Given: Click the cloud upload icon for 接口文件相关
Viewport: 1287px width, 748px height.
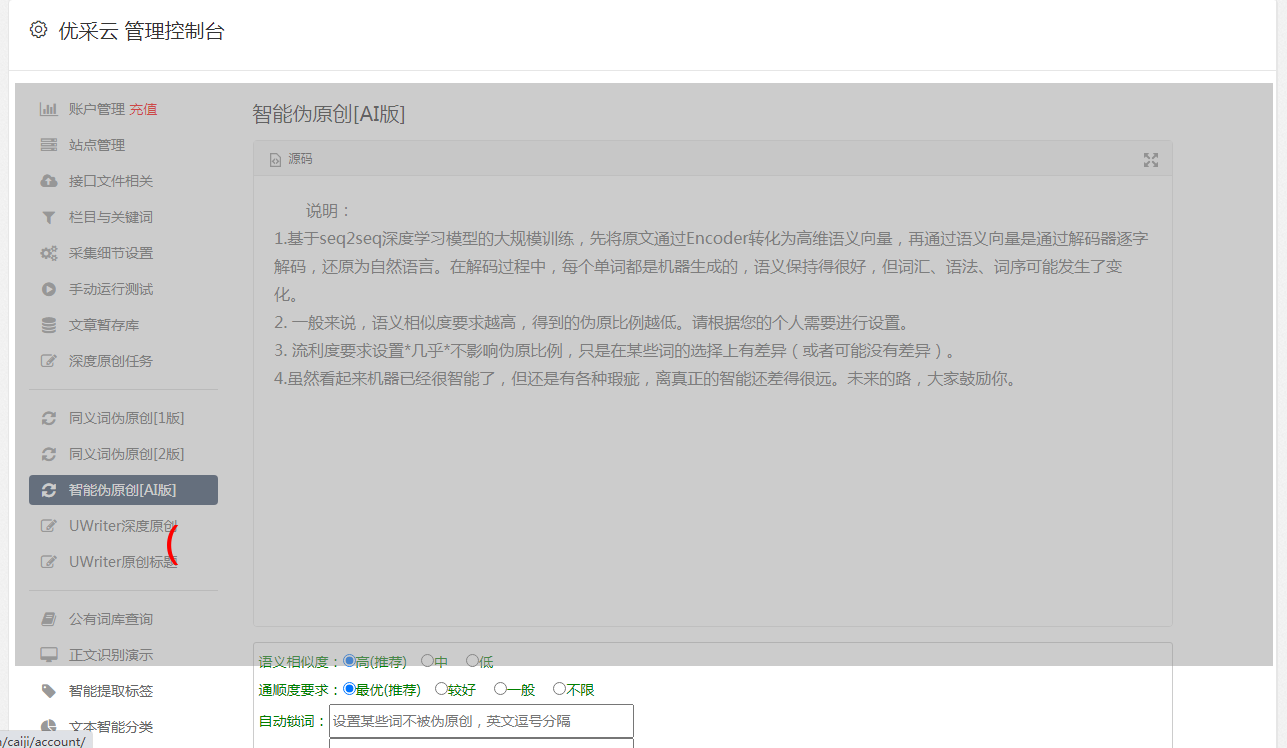Looking at the screenshot, I should tap(48, 181).
